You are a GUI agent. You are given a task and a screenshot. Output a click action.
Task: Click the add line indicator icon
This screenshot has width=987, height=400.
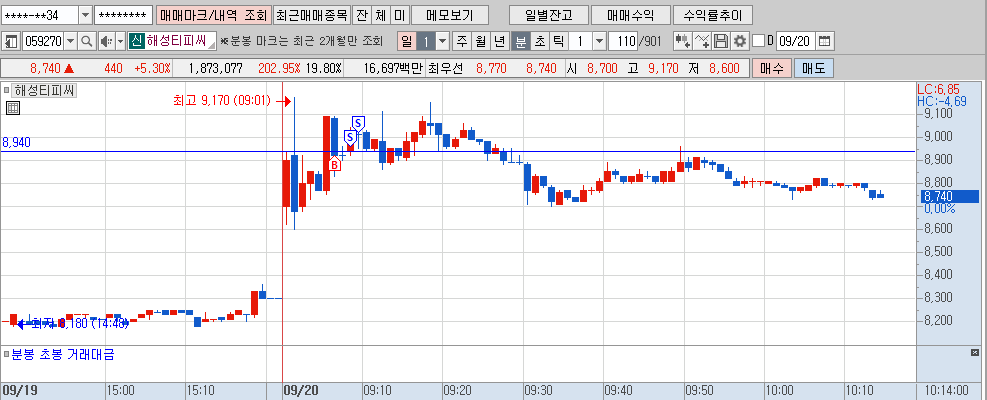(x=702, y=42)
